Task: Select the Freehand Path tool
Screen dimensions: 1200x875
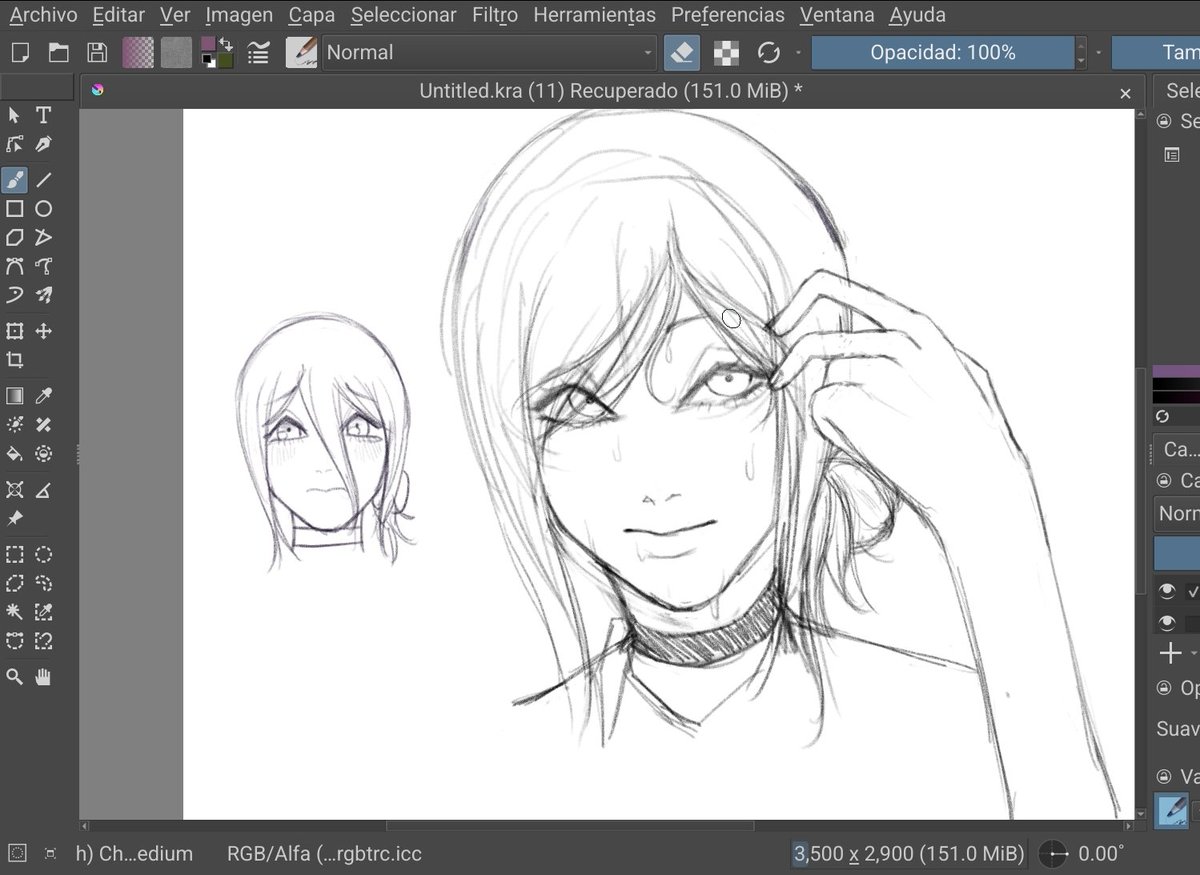Action: (44, 267)
